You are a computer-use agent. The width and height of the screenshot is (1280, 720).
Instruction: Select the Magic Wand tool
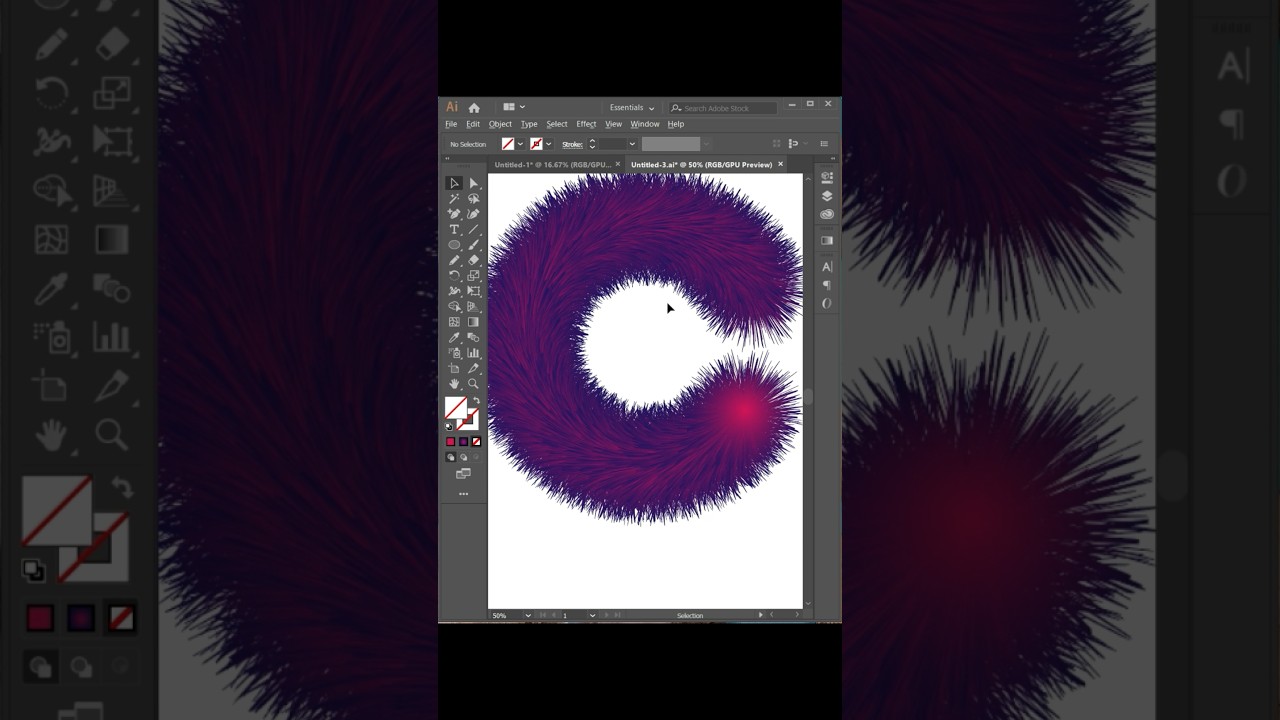click(454, 199)
